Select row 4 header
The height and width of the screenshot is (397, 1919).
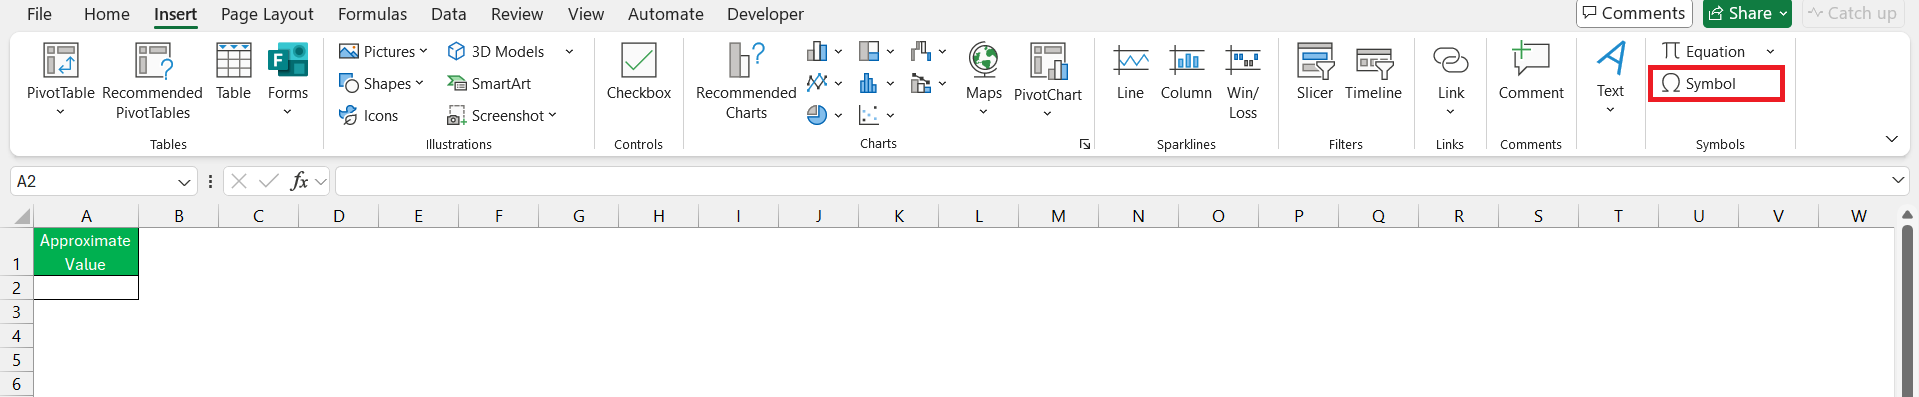pyautogui.click(x=16, y=336)
